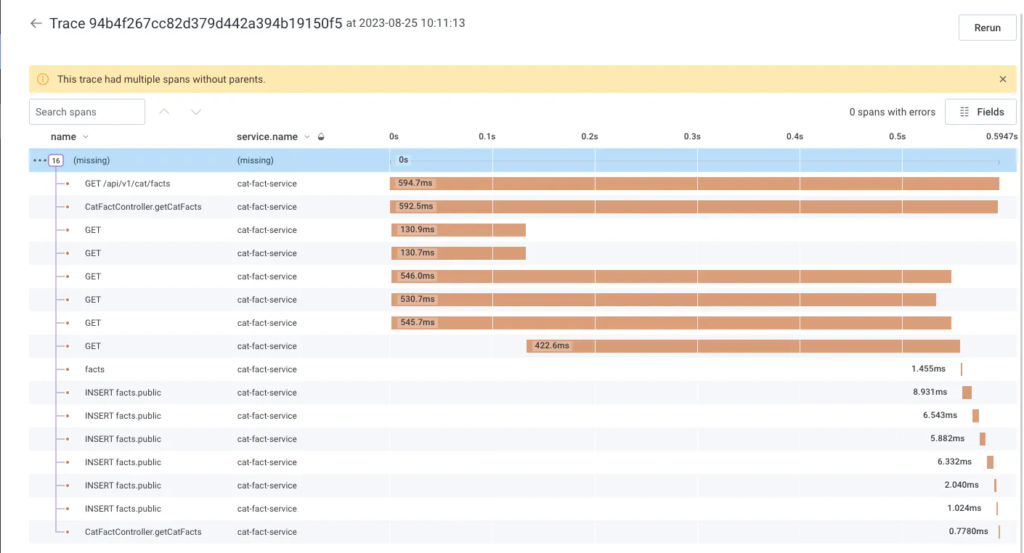1024x553 pixels.
Task: Jump to next search result with down chevron
Action: [x=196, y=112]
